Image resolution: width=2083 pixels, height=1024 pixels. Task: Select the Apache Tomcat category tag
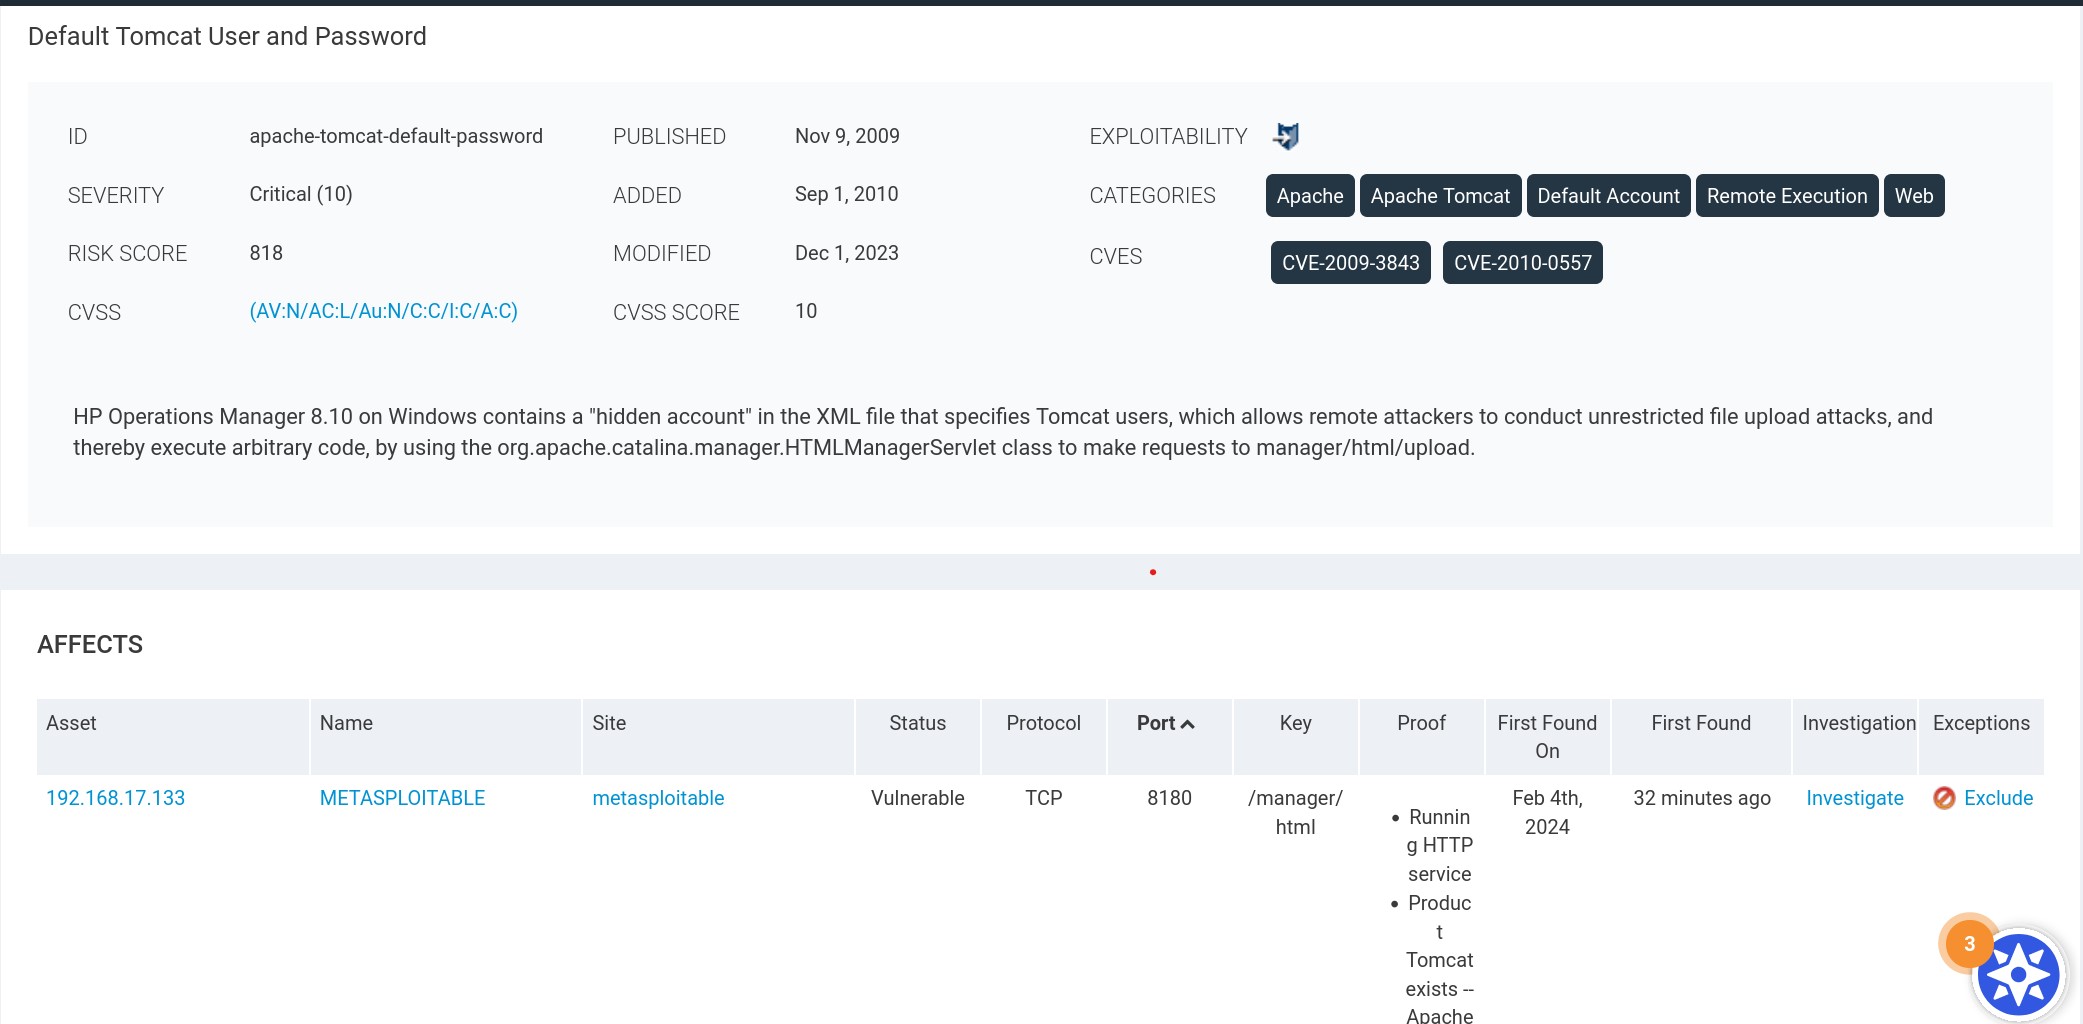[x=1440, y=196]
